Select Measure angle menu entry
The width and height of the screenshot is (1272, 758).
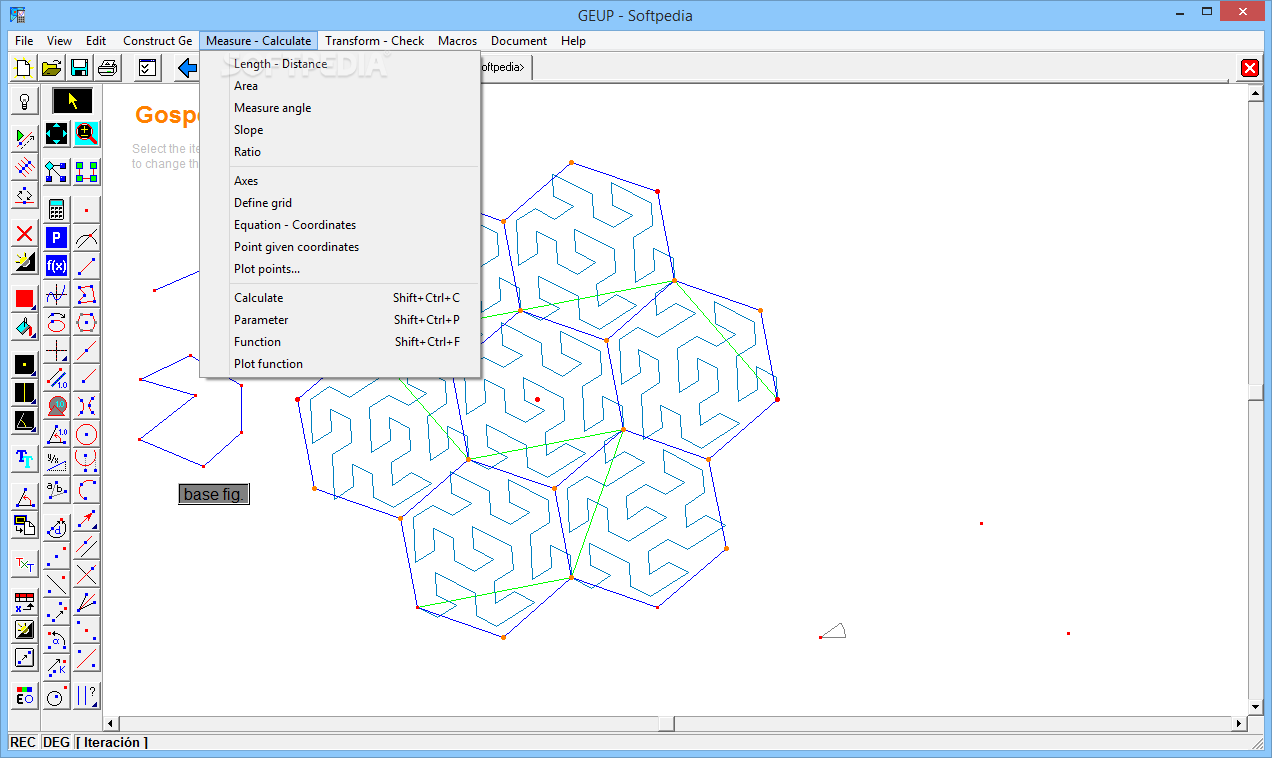[x=340, y=108]
